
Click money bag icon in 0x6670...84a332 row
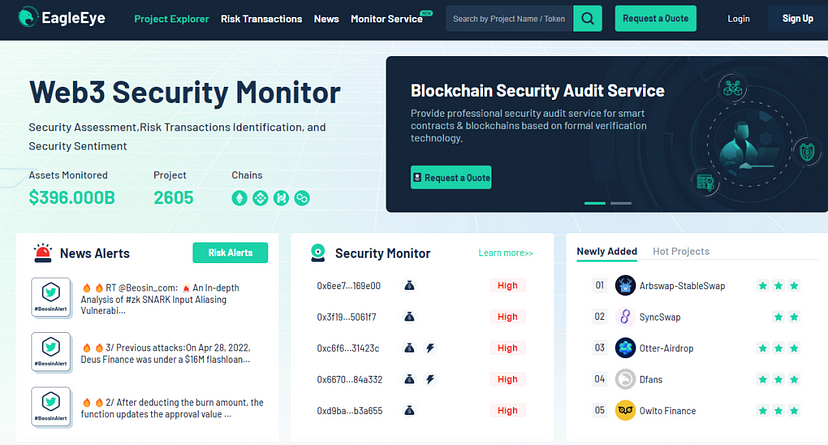[x=409, y=379]
